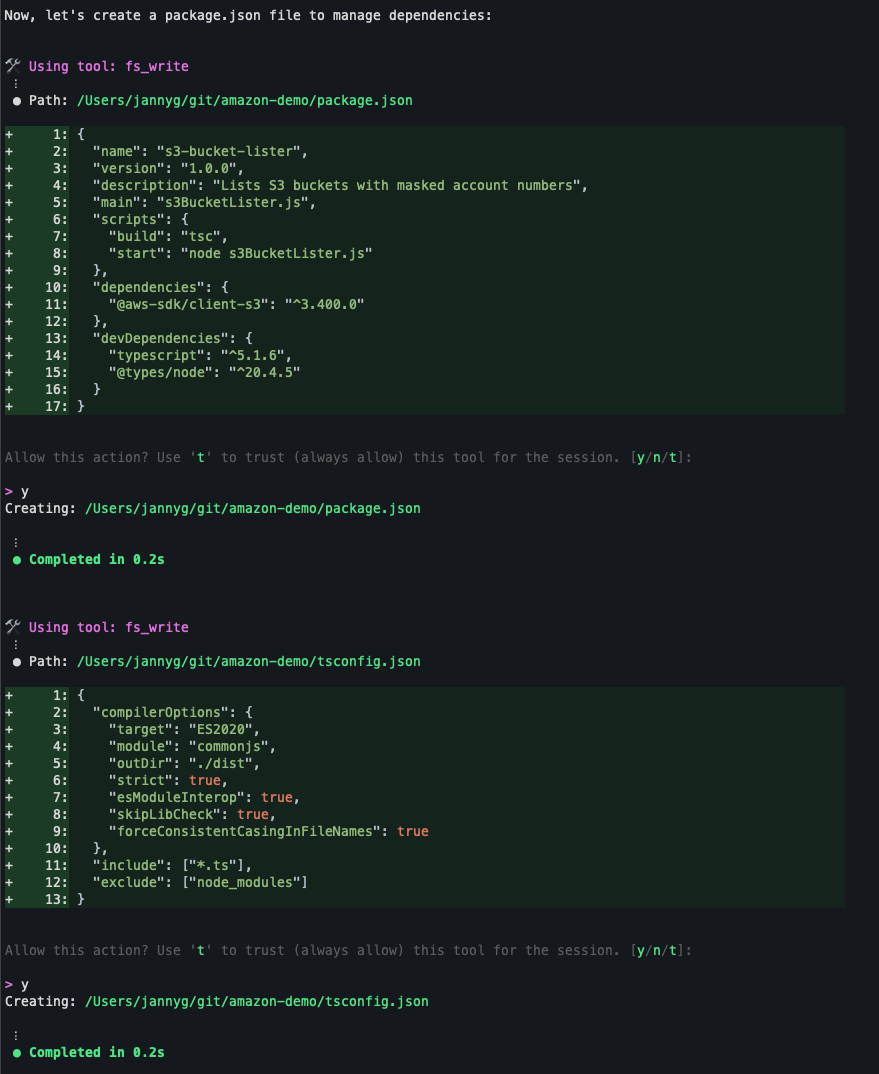The image size is (879, 1074).
Task: Click the second fs_write tool hammer icon
Action: (12, 627)
